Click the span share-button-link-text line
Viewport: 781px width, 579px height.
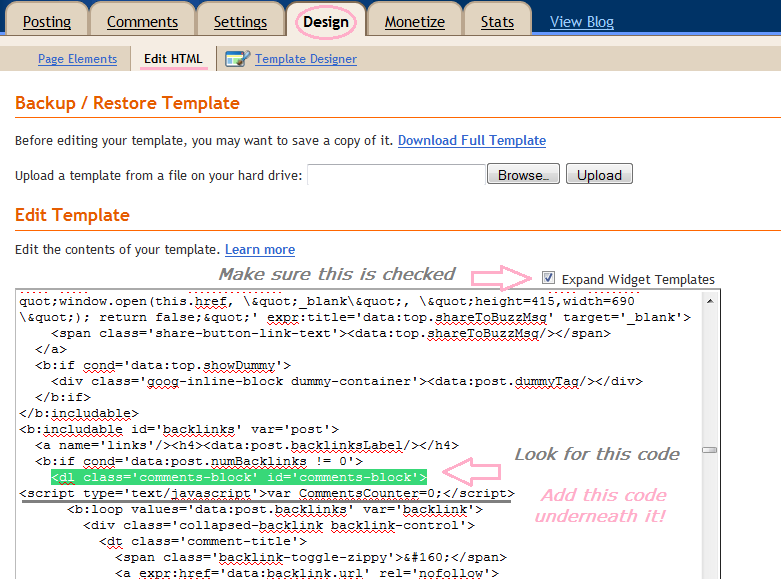coord(331,333)
